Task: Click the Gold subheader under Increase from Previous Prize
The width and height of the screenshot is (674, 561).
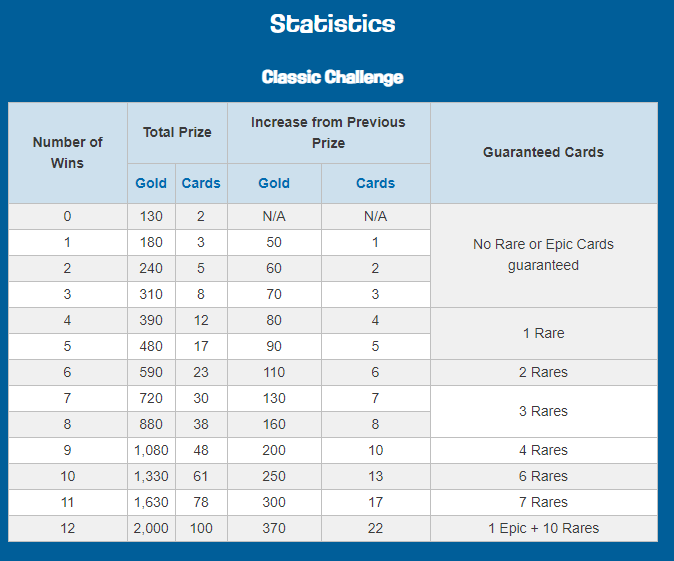Action: [x=274, y=183]
